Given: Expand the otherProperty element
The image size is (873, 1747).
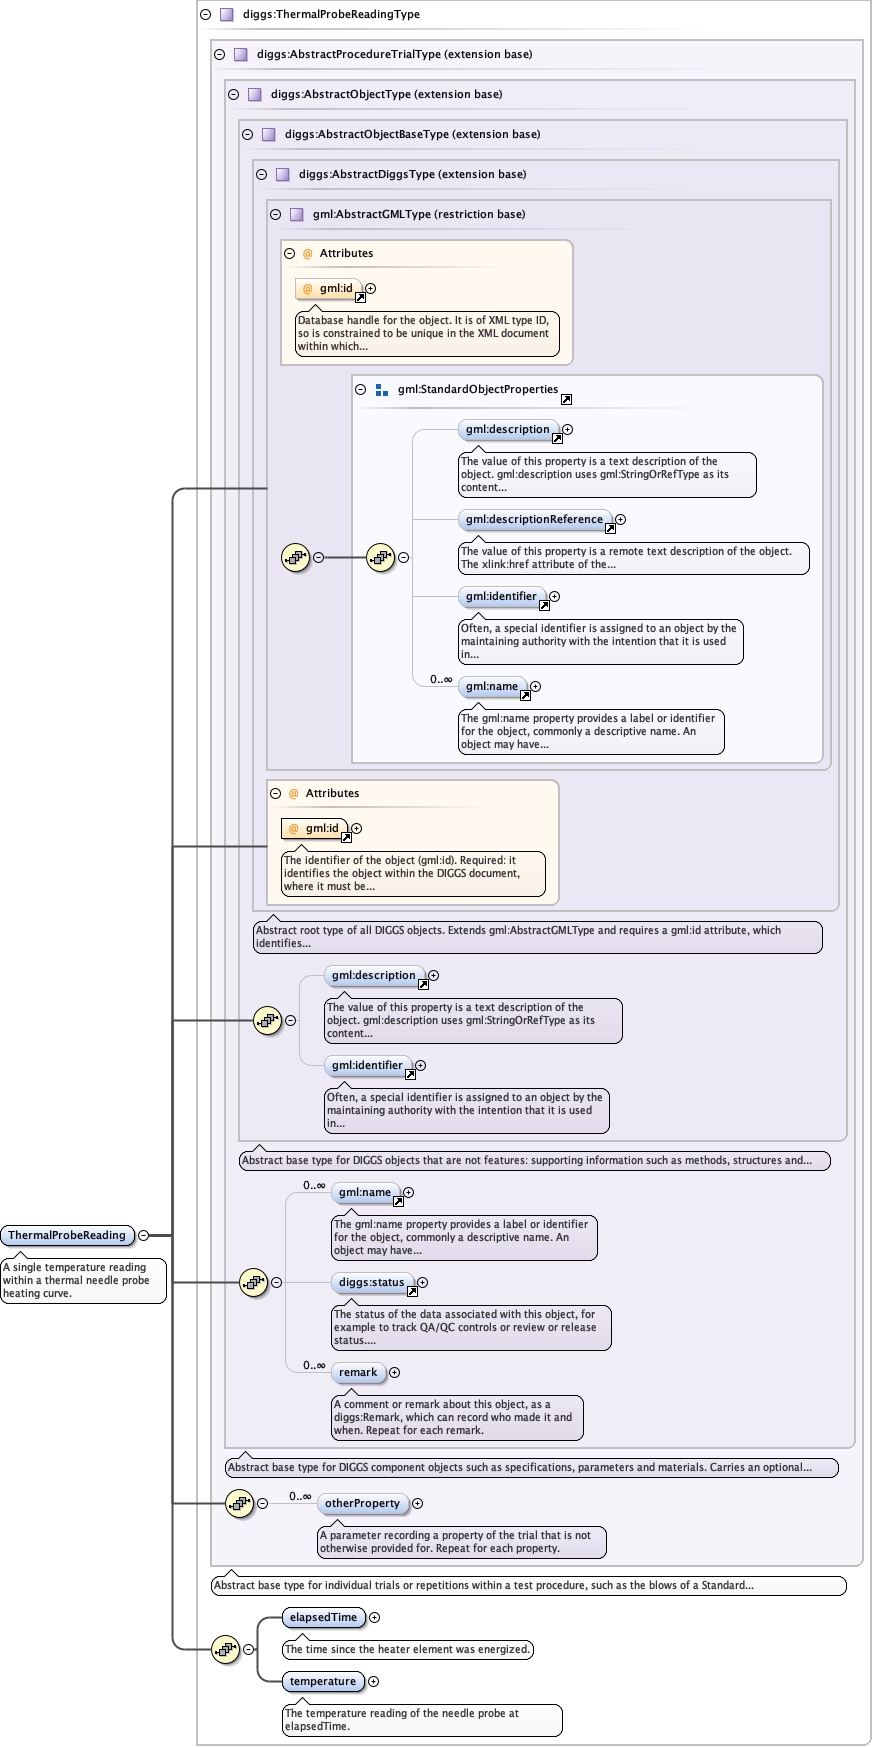Looking at the screenshot, I should 418,1504.
